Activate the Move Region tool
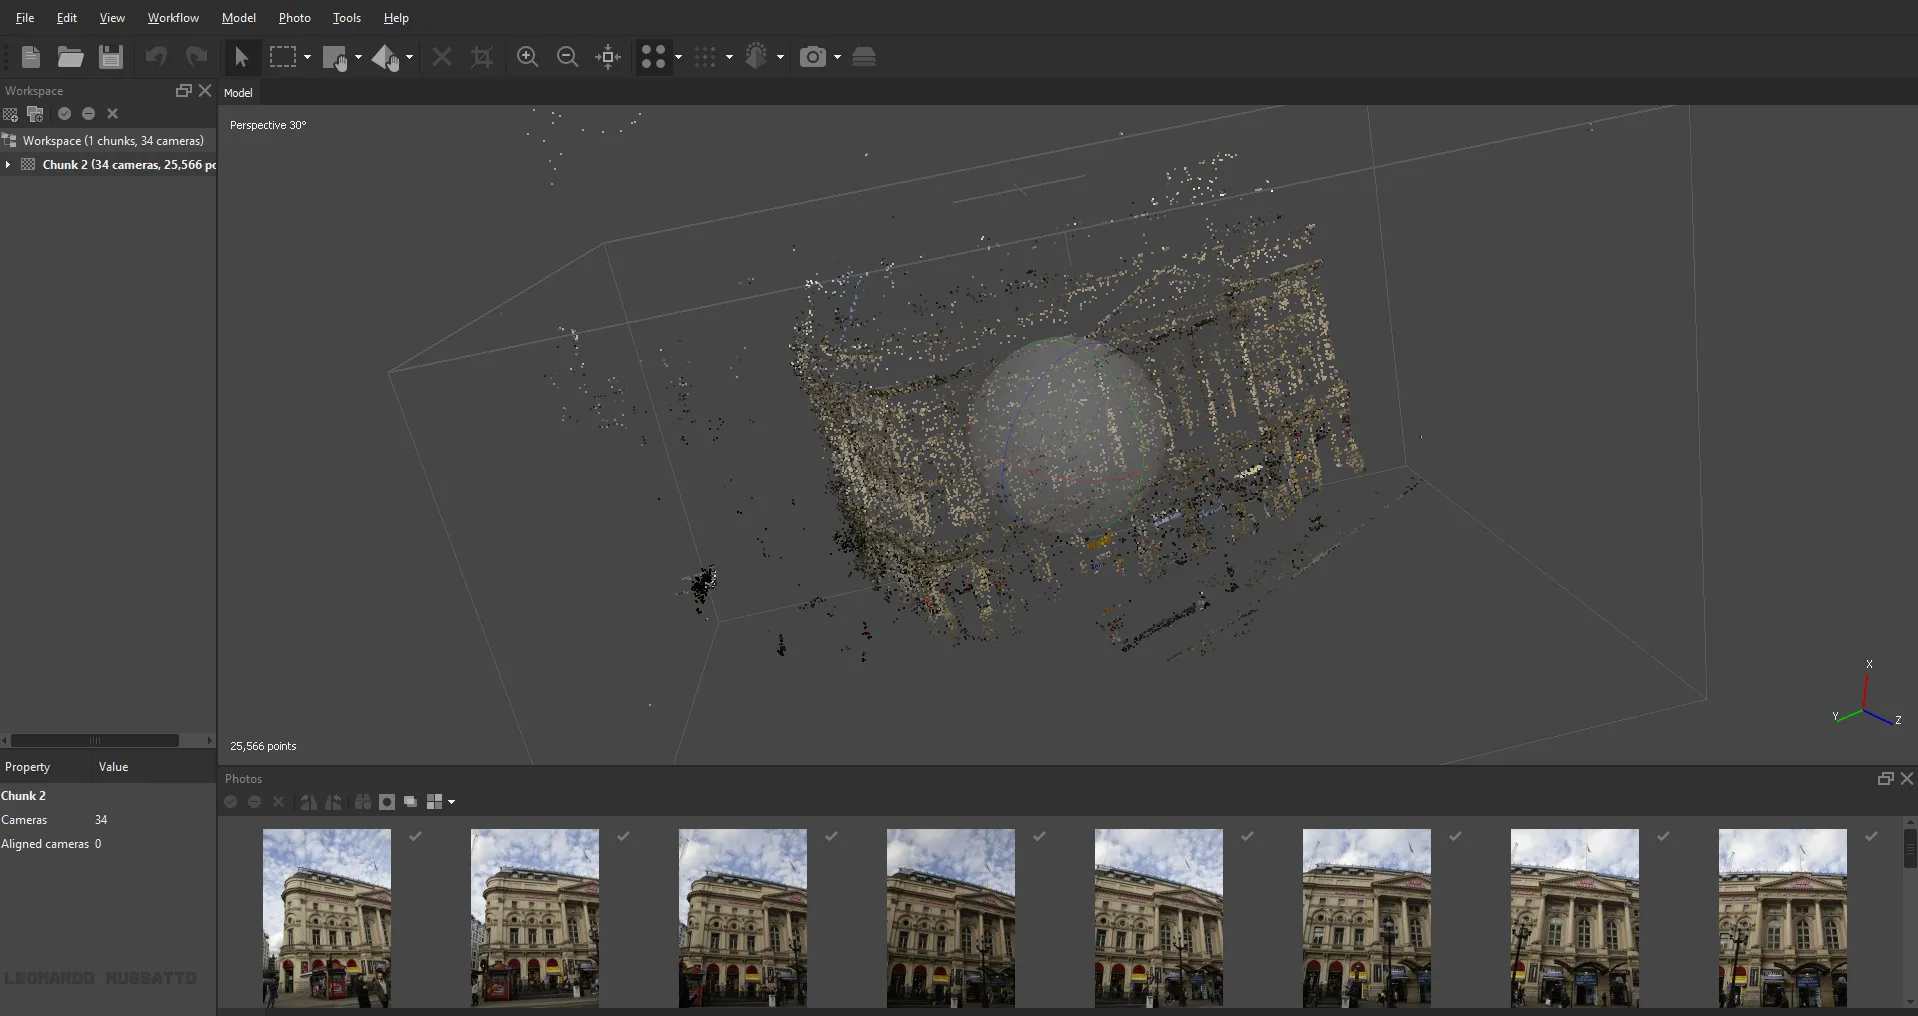 coord(336,57)
